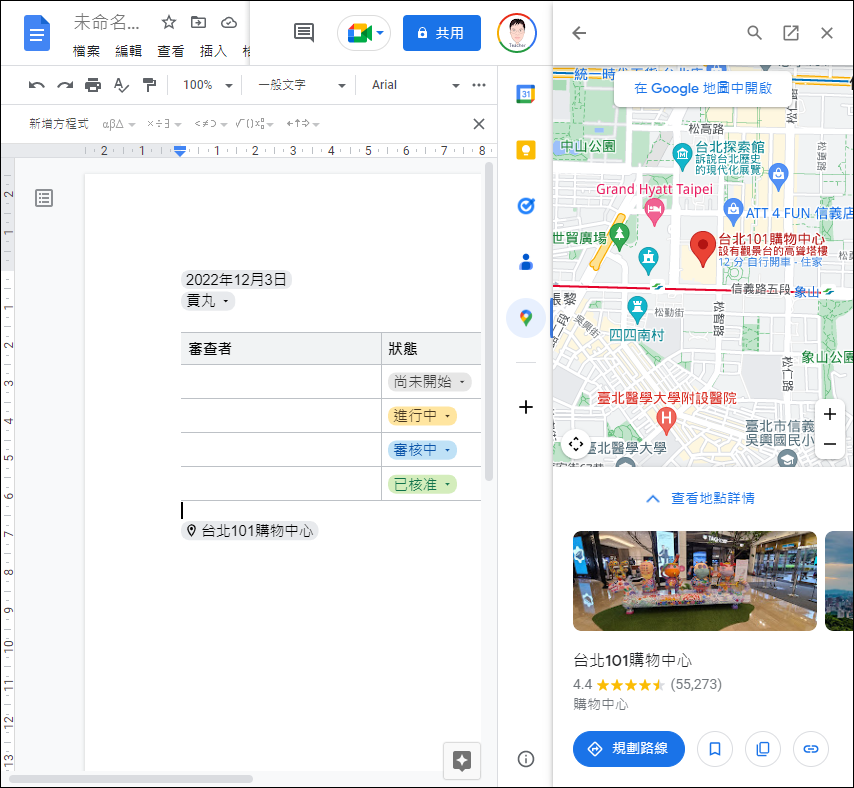The height and width of the screenshot is (788, 854).
Task: Open the 檔案 menu
Action: pos(86,51)
